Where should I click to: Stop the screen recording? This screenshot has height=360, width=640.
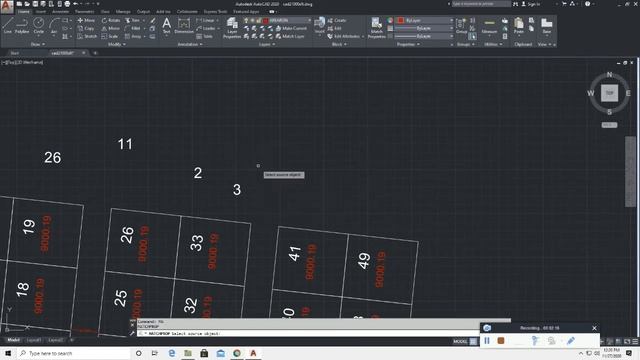(x=501, y=341)
